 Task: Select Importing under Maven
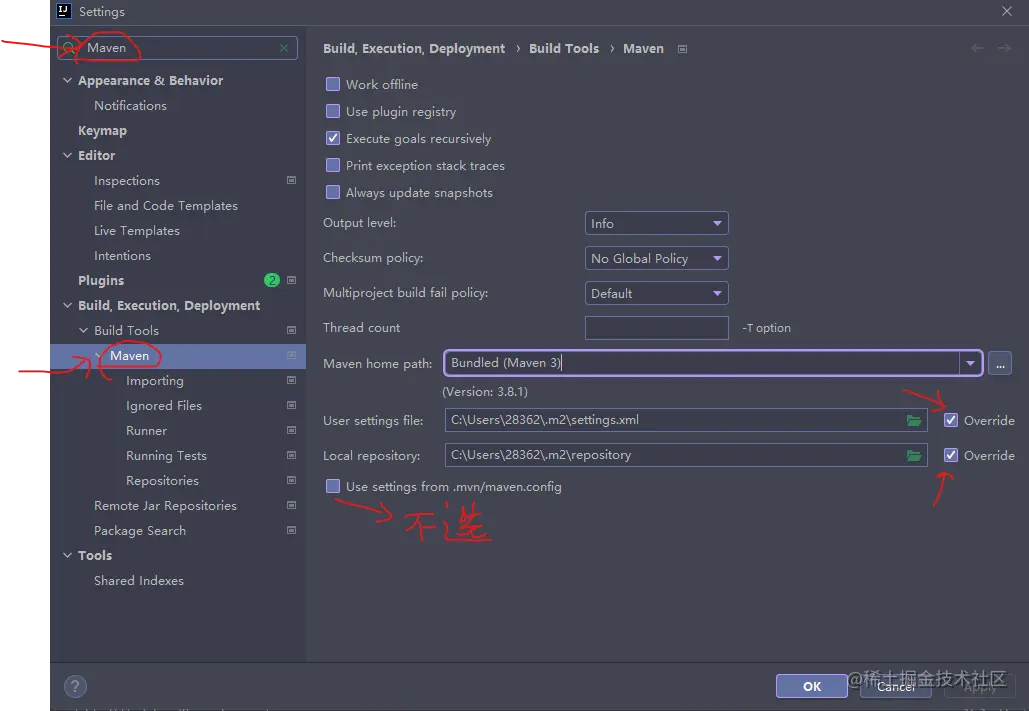154,381
